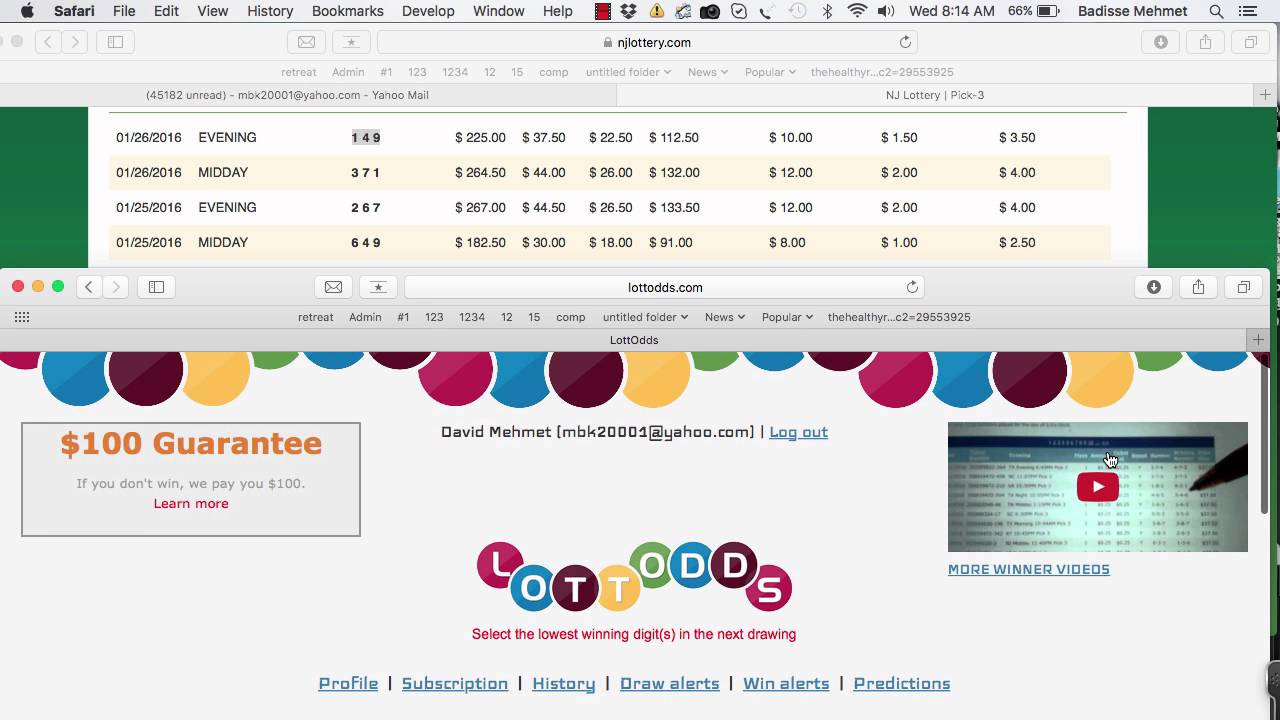Viewport: 1280px width, 720px height.
Task: Open the Profile link
Action: [x=348, y=683]
